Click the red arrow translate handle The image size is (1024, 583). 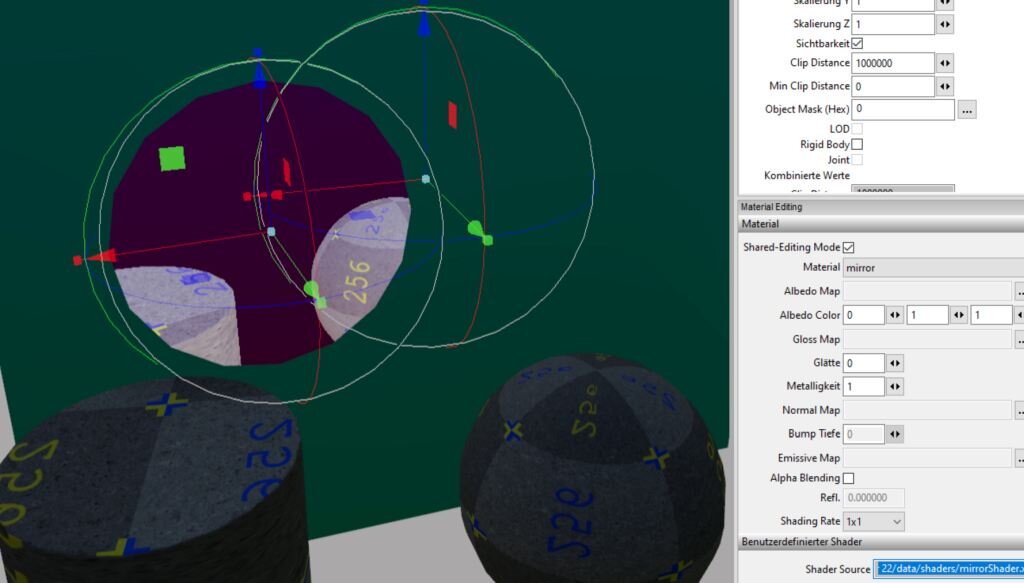(x=92, y=259)
